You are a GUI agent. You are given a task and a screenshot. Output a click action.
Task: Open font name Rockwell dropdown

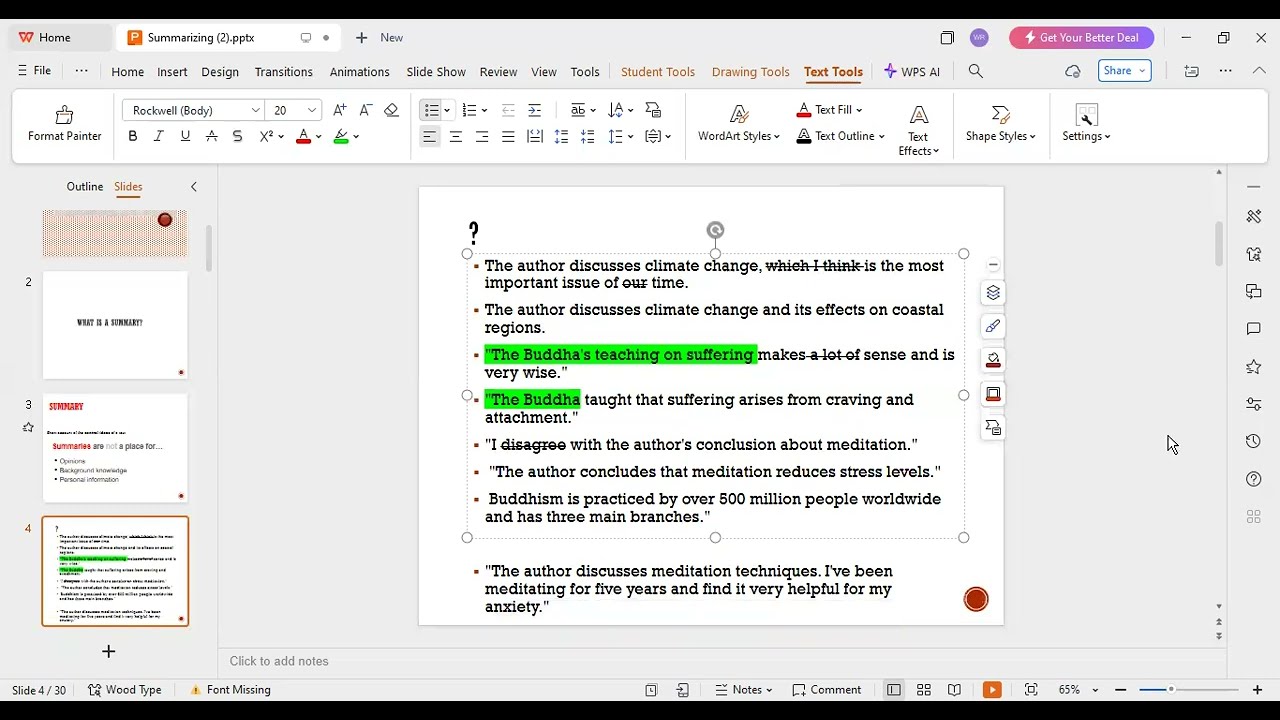(x=255, y=110)
